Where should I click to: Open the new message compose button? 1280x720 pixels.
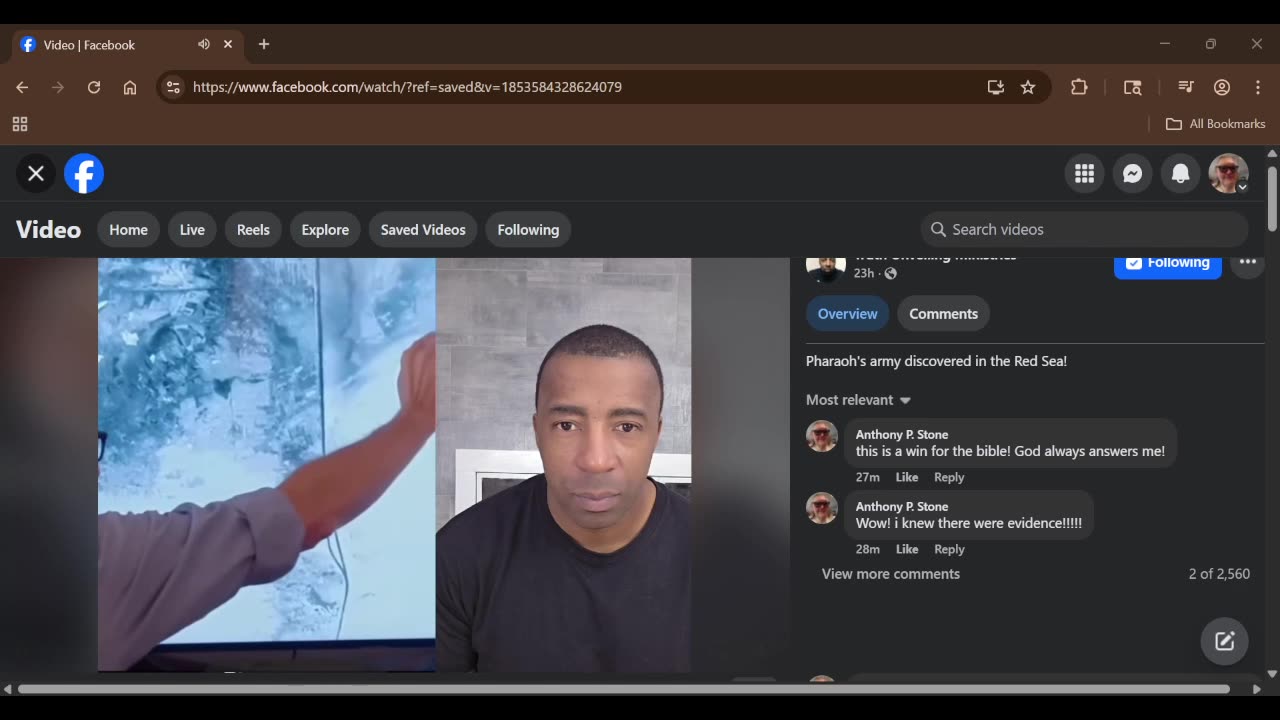tap(1225, 642)
